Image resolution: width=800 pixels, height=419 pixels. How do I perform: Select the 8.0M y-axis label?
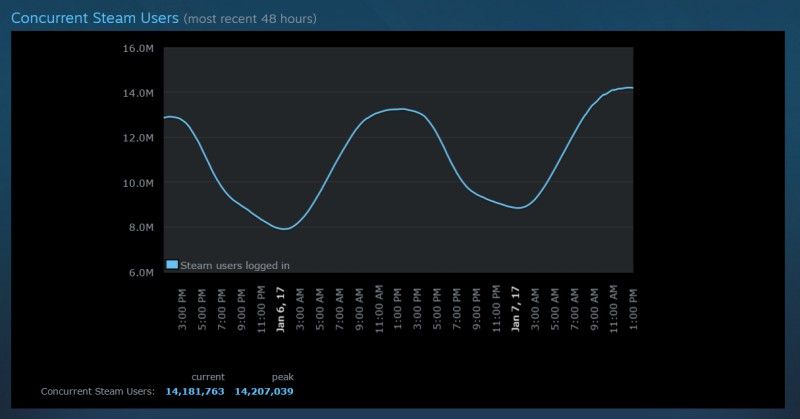point(140,227)
